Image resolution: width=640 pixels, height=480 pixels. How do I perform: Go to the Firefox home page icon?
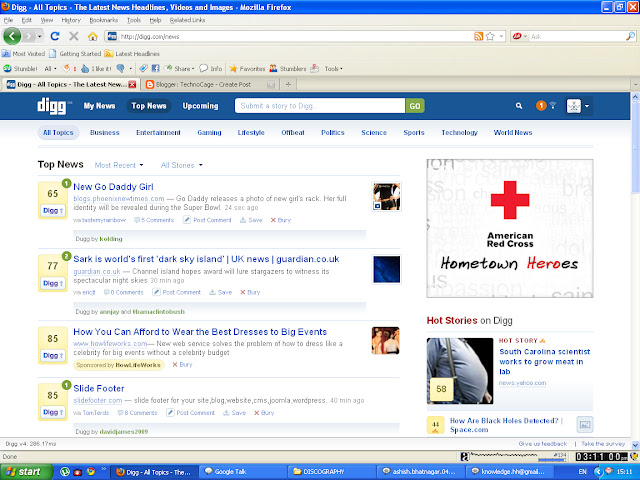[x=93, y=36]
